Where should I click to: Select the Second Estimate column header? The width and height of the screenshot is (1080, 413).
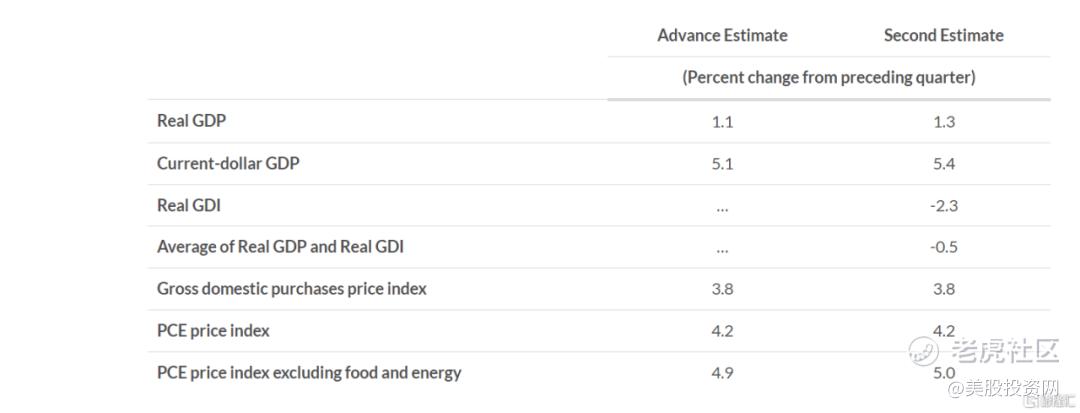point(943,35)
